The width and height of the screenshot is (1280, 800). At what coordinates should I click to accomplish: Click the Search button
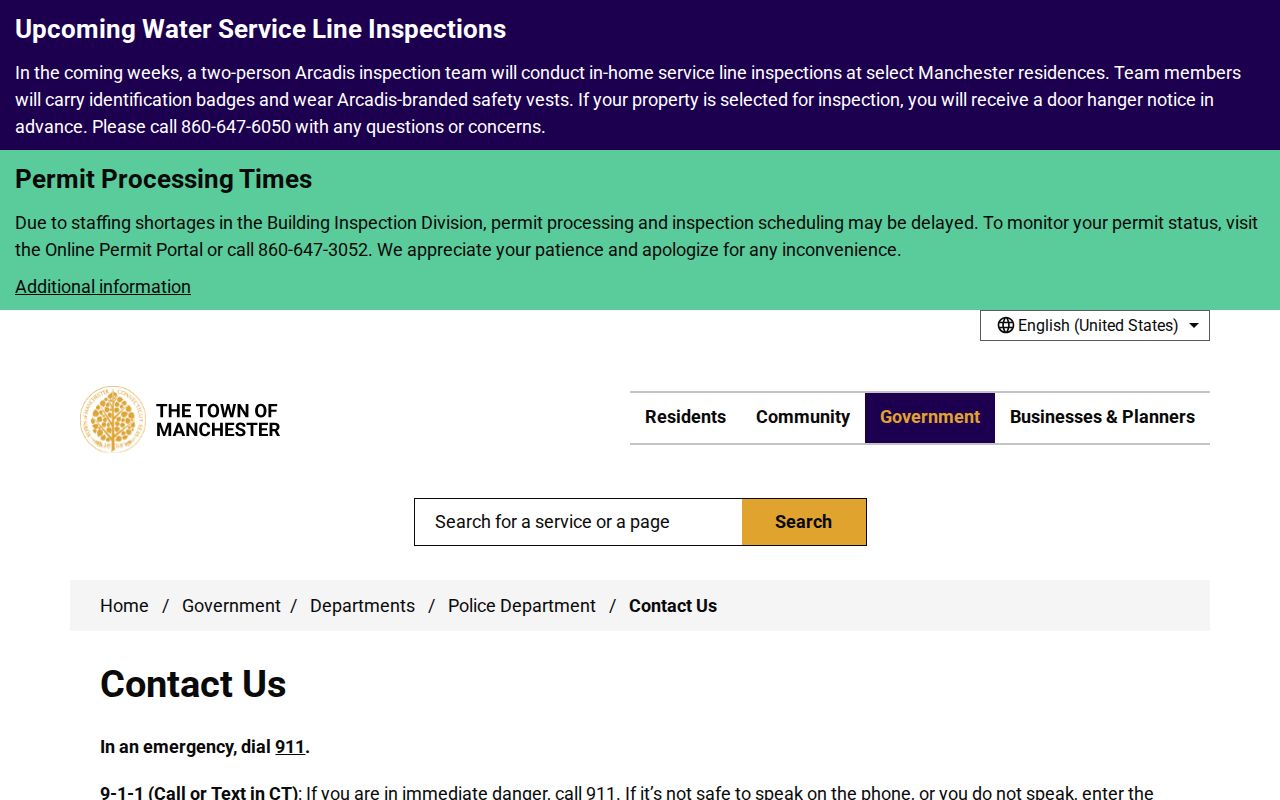pos(804,522)
